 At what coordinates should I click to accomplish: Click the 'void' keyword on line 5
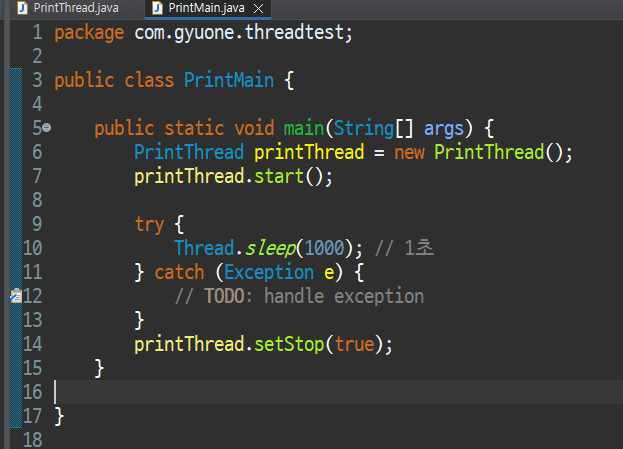254,129
